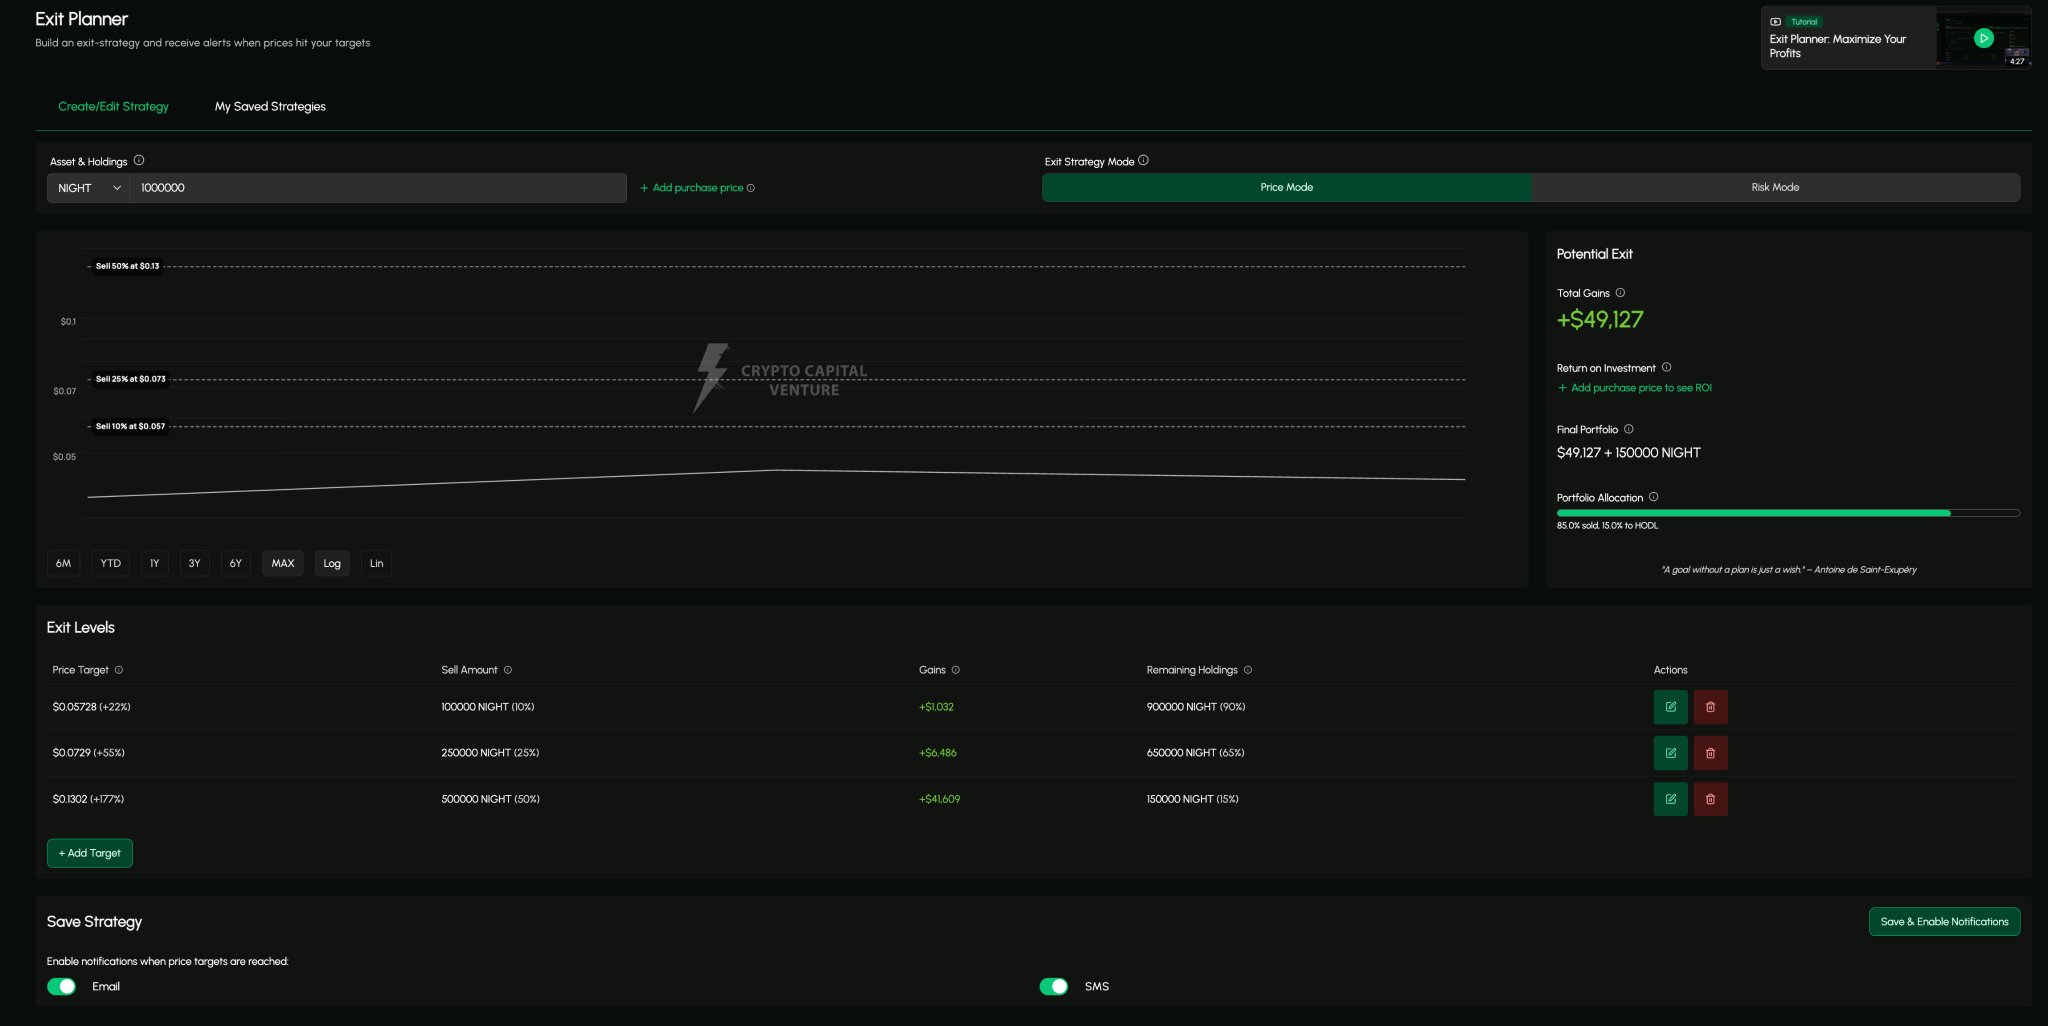Select the 6M chart range

63,563
